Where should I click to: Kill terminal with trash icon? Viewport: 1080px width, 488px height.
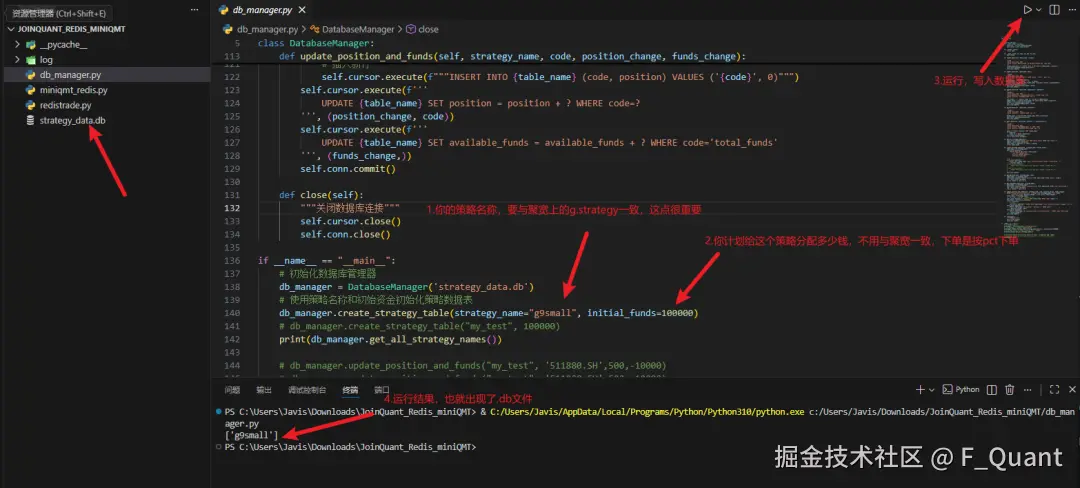coord(1009,390)
